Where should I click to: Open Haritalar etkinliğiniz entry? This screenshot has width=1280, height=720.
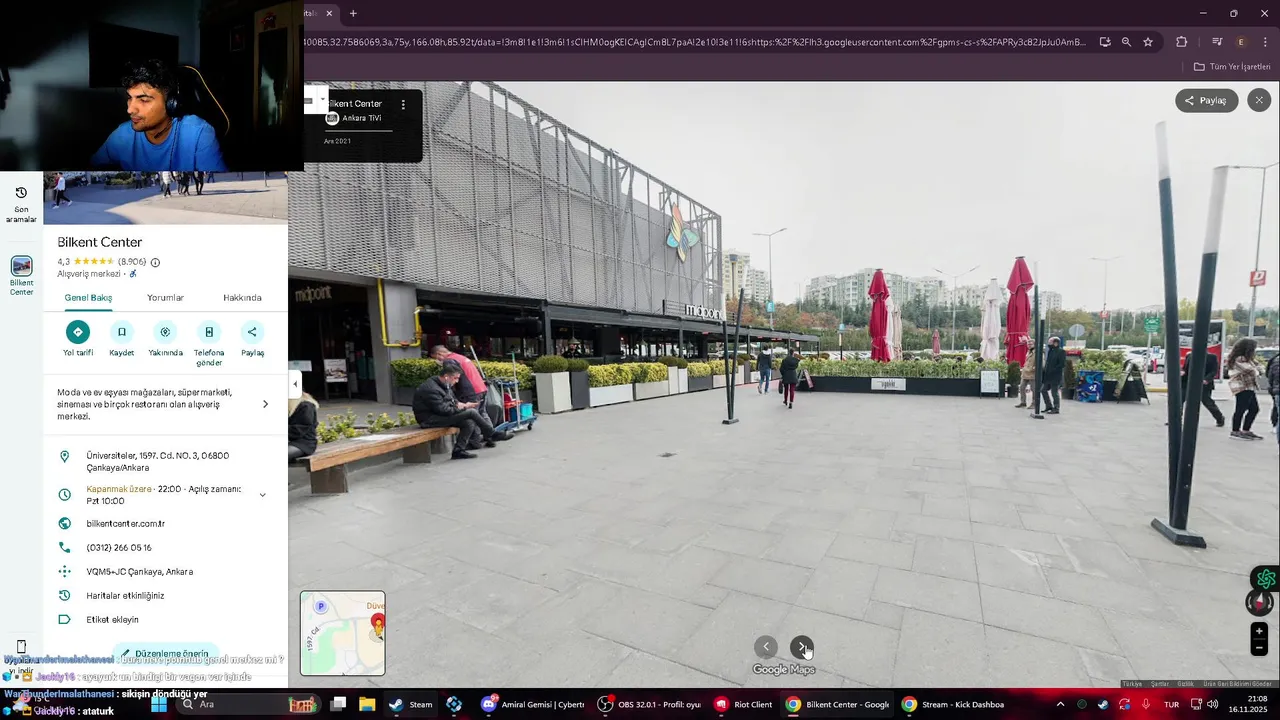coord(125,595)
